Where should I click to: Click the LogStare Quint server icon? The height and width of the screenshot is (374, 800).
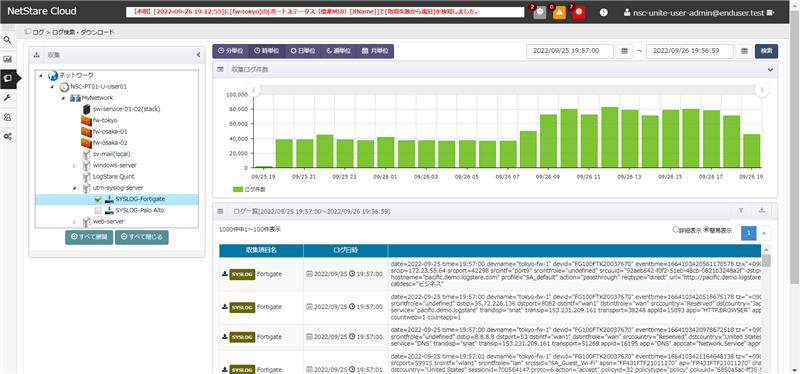[x=86, y=177]
